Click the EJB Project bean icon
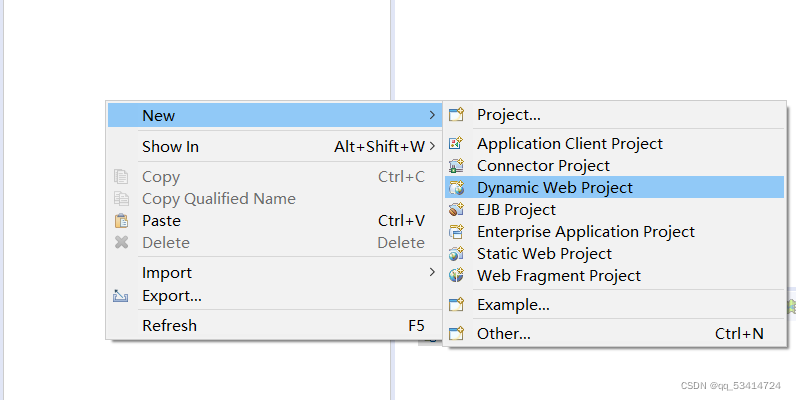 456,210
